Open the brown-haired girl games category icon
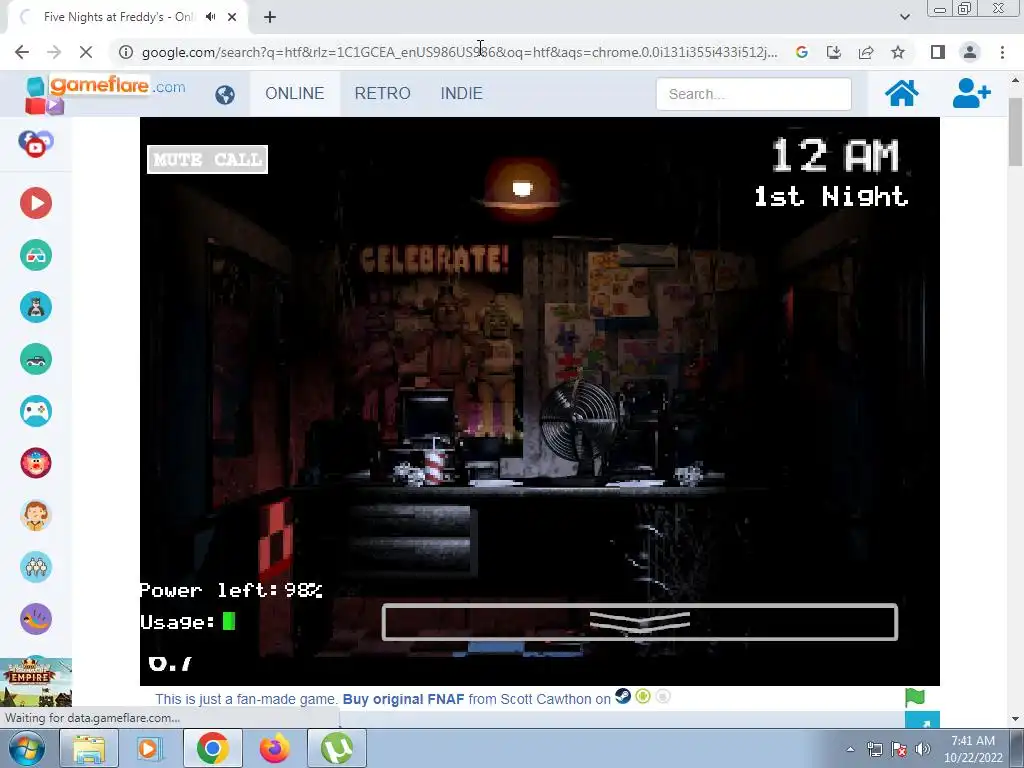This screenshot has width=1024, height=768. pos(36,515)
